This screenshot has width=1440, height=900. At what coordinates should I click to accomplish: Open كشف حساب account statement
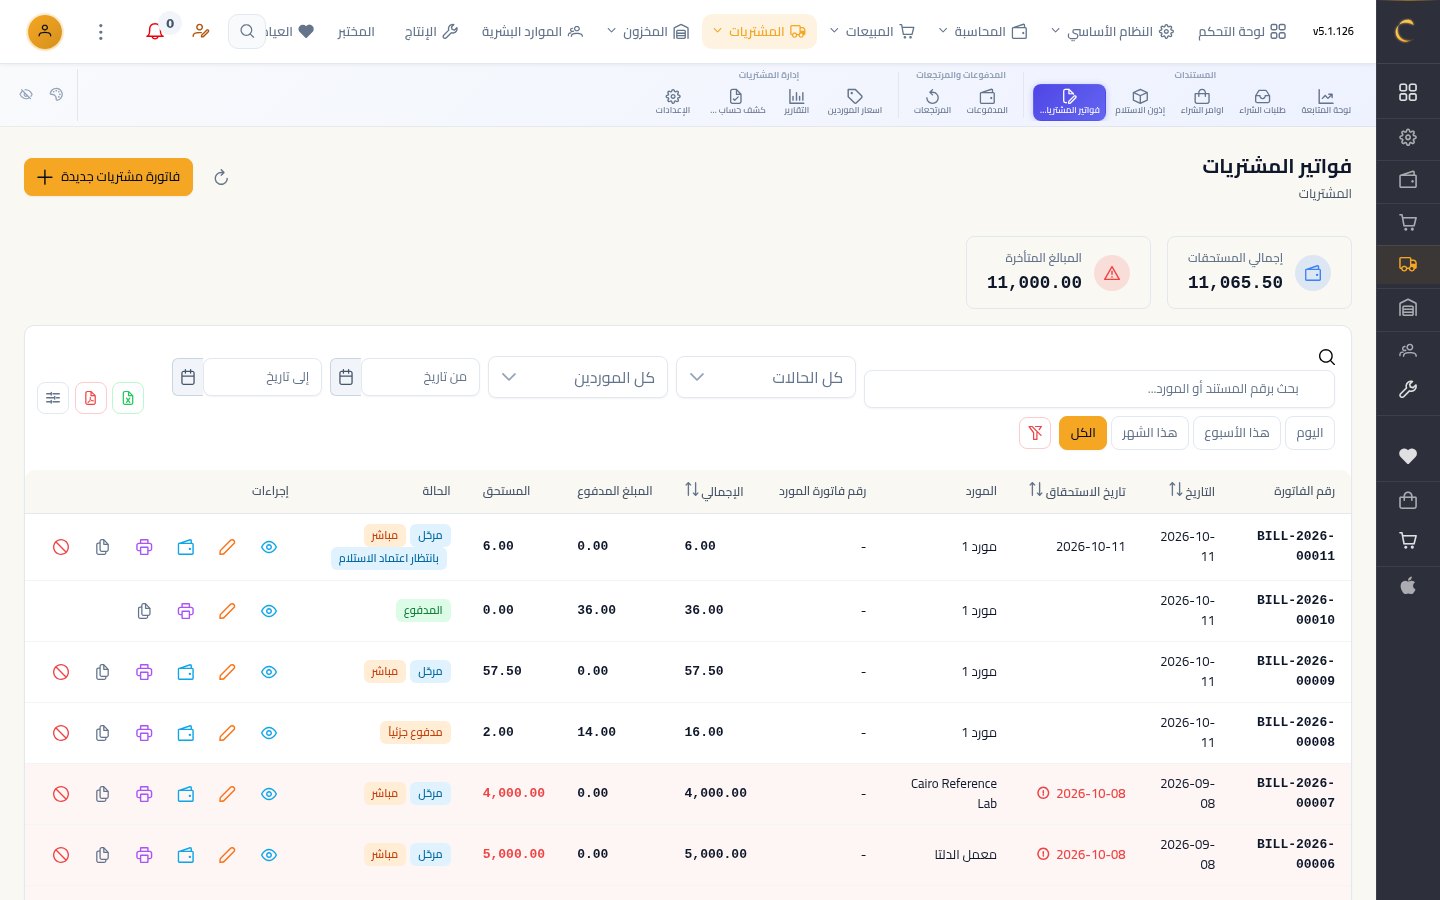[737, 101]
